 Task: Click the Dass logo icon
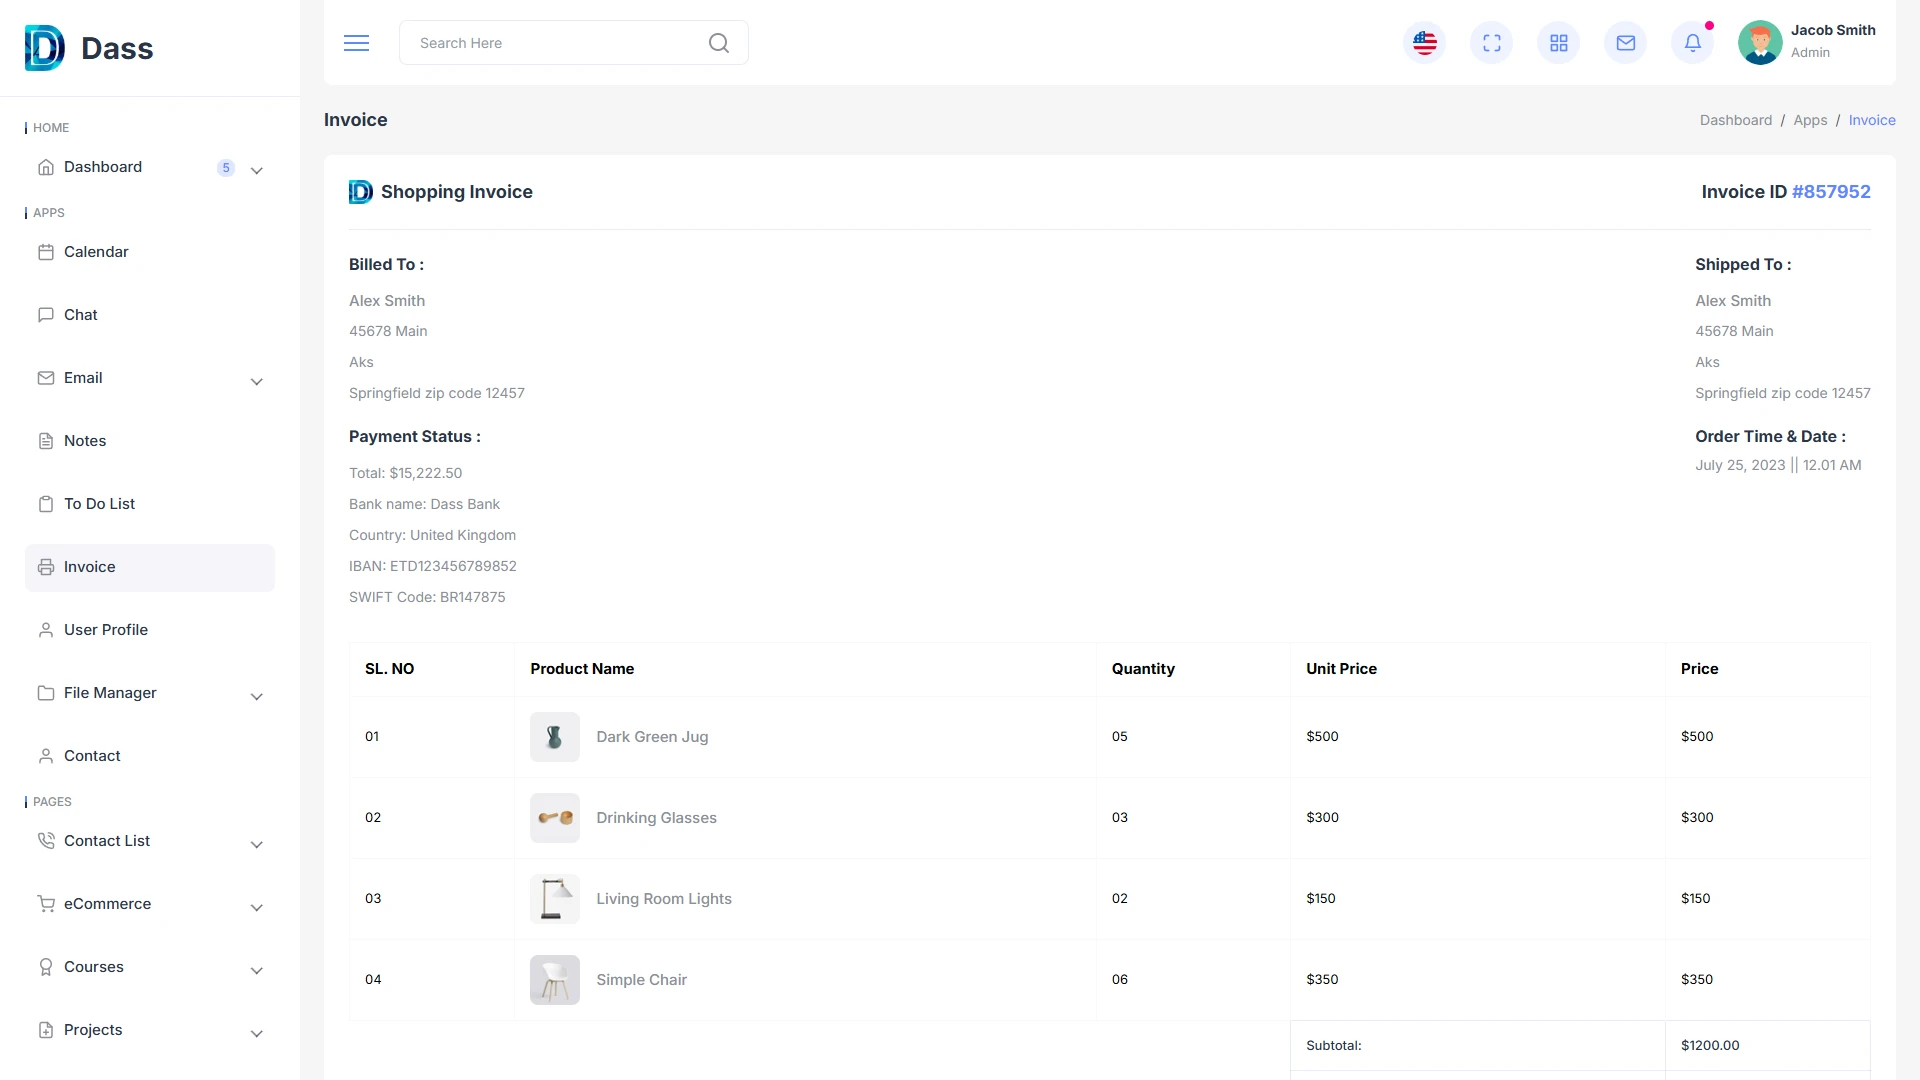tap(44, 48)
